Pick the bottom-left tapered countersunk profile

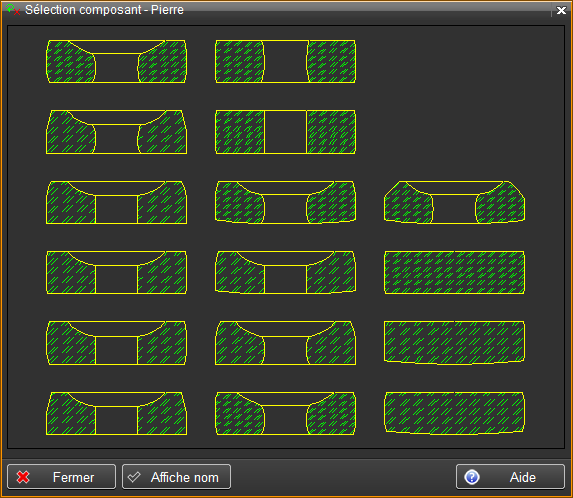[x=116, y=413]
